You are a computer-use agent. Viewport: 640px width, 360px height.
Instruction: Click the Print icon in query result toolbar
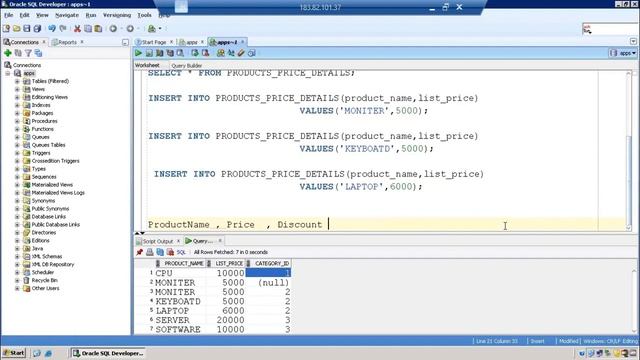150,252
